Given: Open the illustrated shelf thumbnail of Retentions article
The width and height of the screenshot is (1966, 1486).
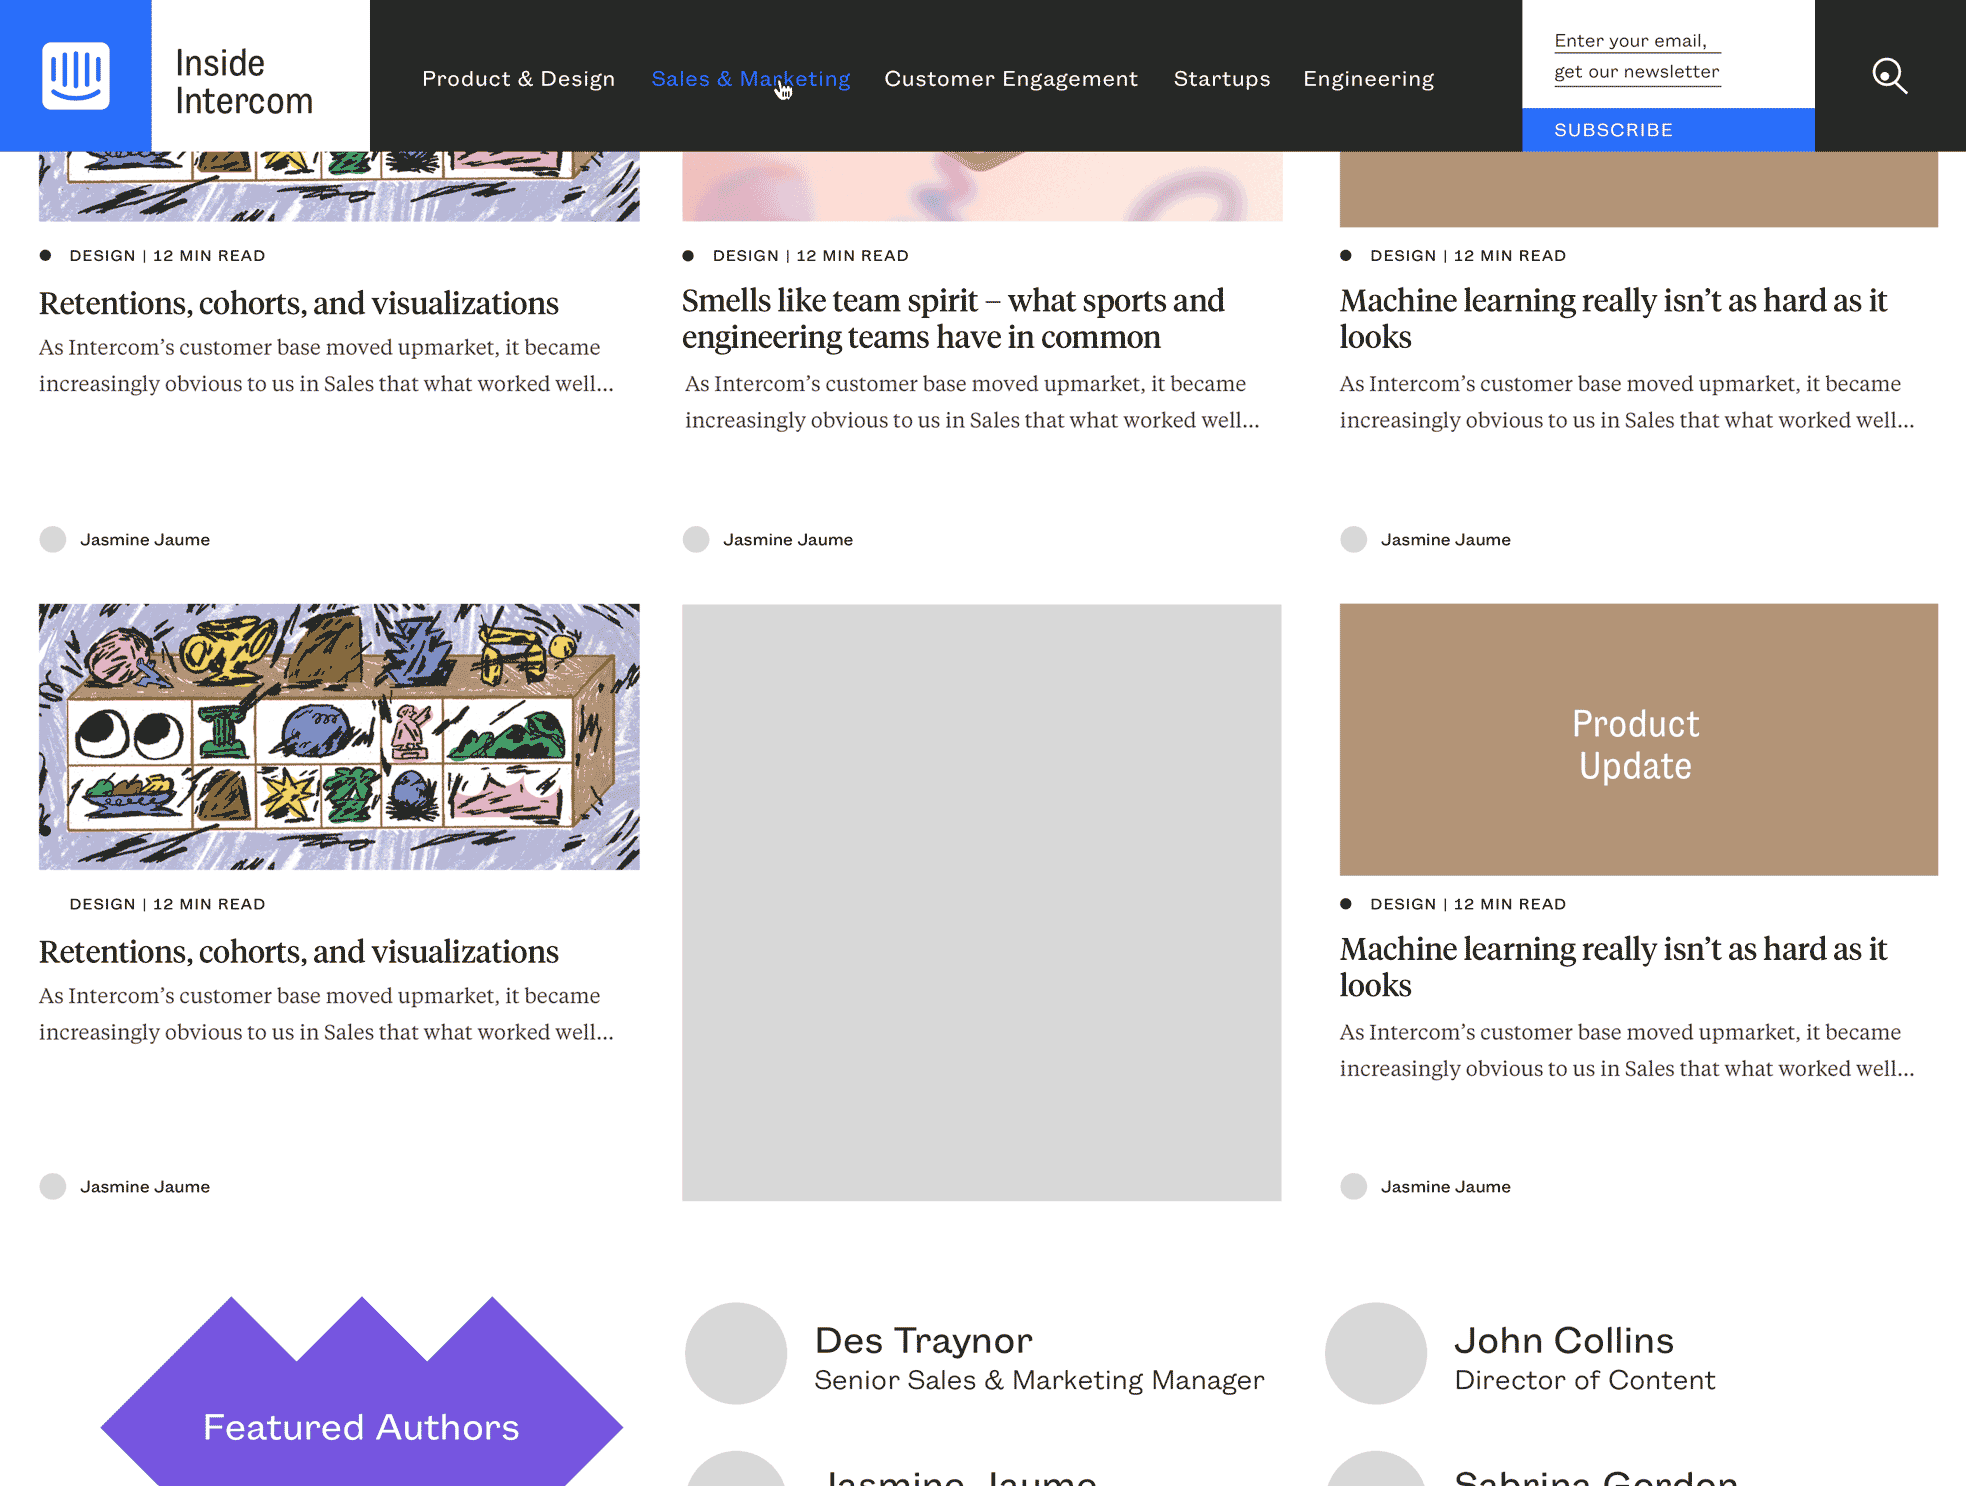Looking at the screenshot, I should point(339,737).
